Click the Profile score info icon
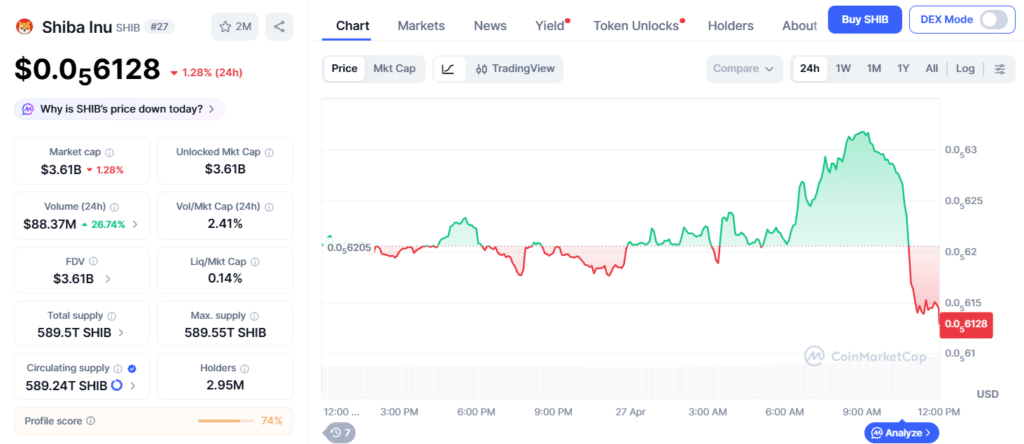The image size is (1024, 444). point(91,421)
